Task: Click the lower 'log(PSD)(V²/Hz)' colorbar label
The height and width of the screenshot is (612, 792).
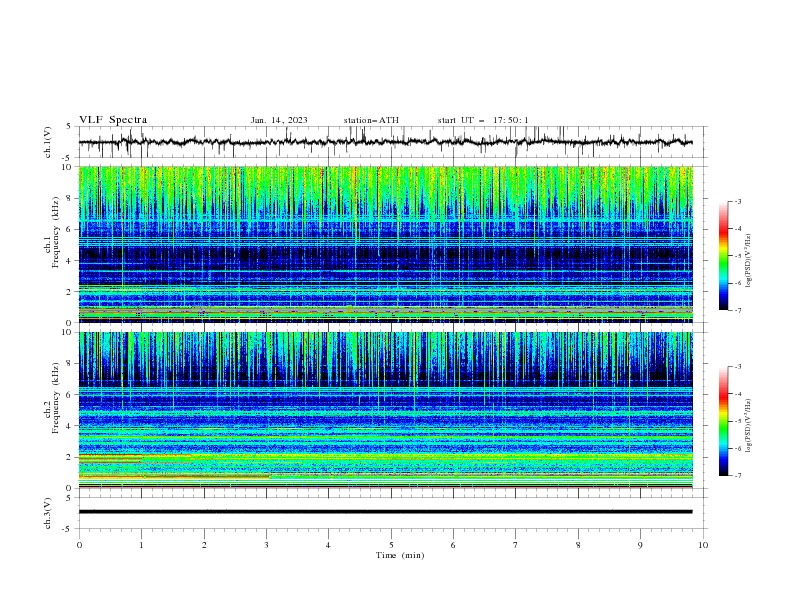Action: click(x=749, y=426)
